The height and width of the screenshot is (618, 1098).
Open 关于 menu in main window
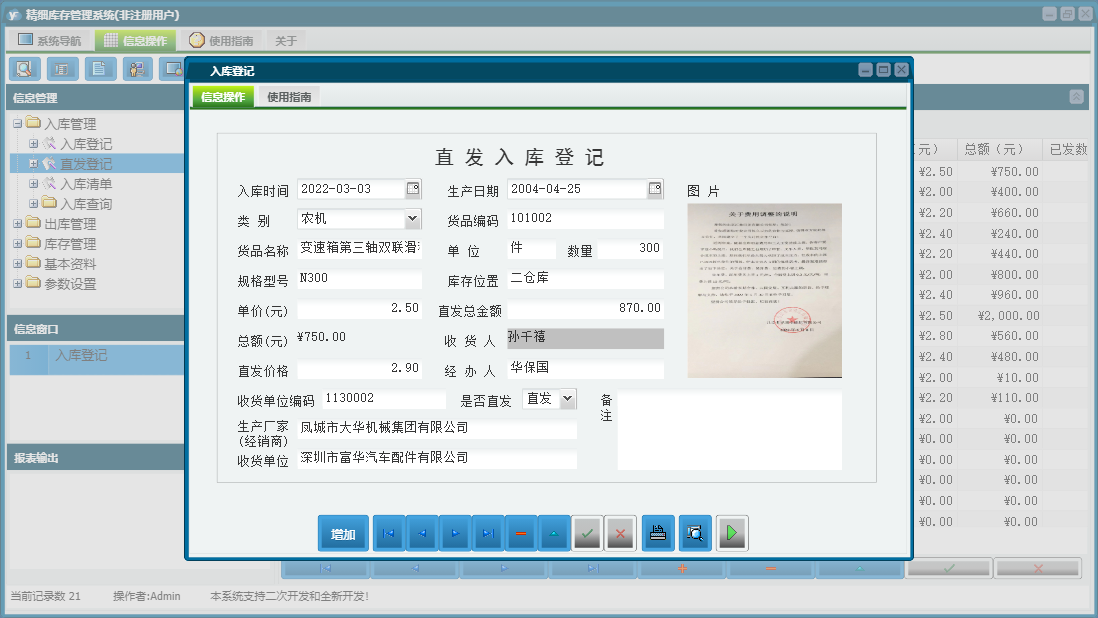click(286, 41)
